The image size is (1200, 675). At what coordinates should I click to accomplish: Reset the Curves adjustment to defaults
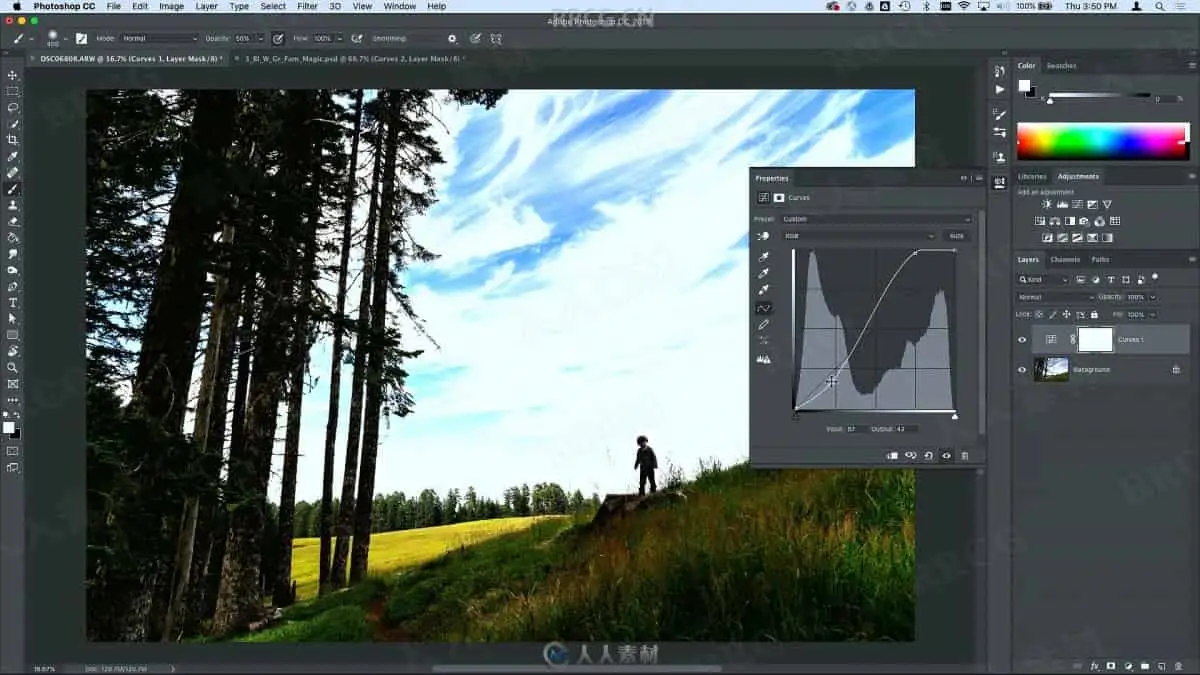pyautogui.click(x=928, y=456)
